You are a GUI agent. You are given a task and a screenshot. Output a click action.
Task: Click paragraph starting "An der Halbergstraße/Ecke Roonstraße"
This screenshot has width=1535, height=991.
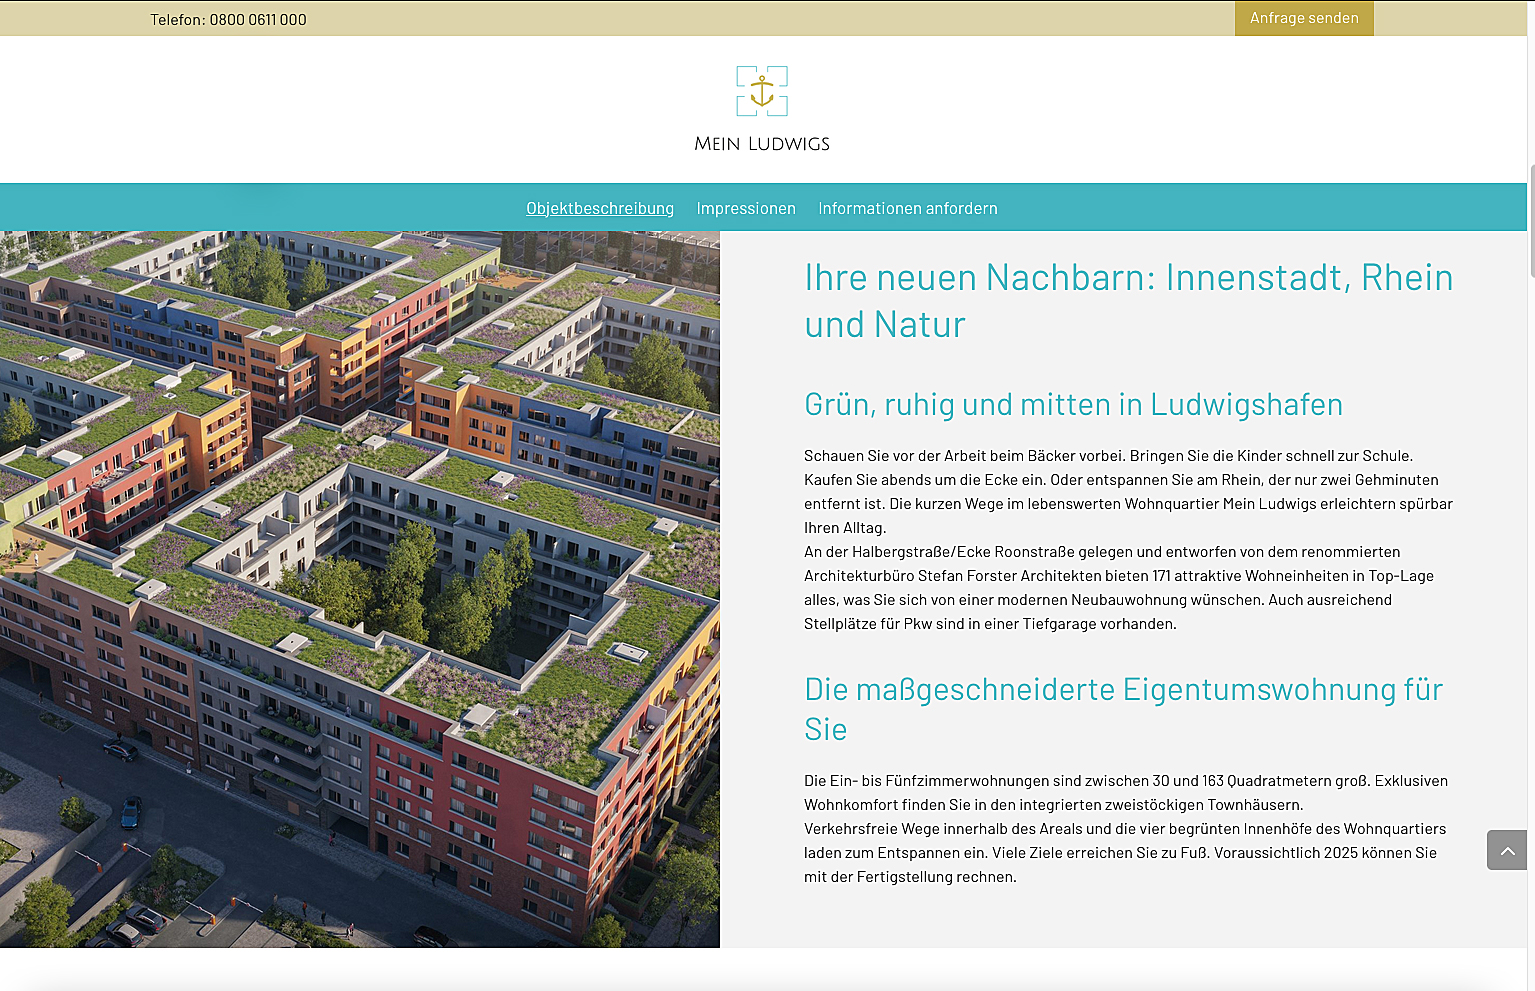[1119, 588]
